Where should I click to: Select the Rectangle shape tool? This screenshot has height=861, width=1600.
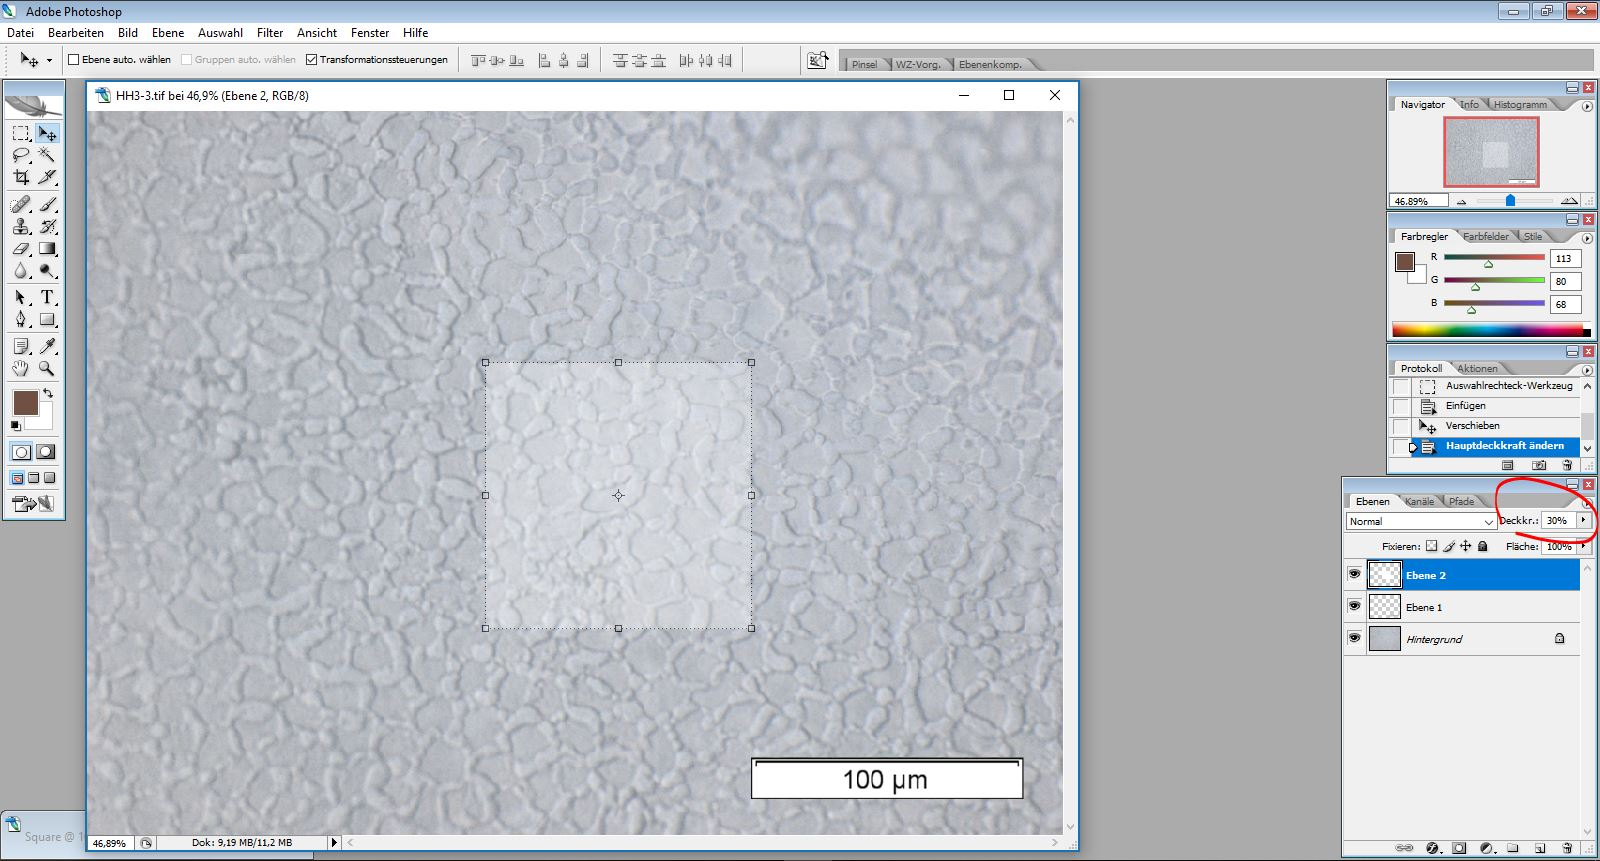click(x=47, y=319)
